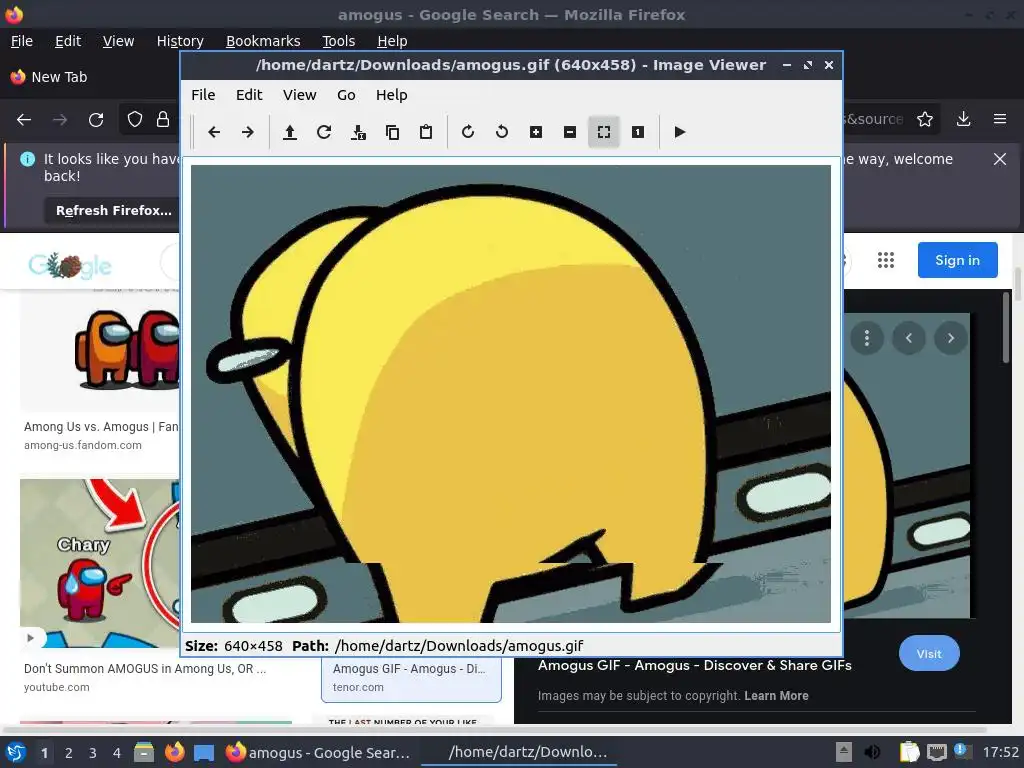Screen dimensions: 1024x768
Task: Click the Visit button
Action: 929,654
